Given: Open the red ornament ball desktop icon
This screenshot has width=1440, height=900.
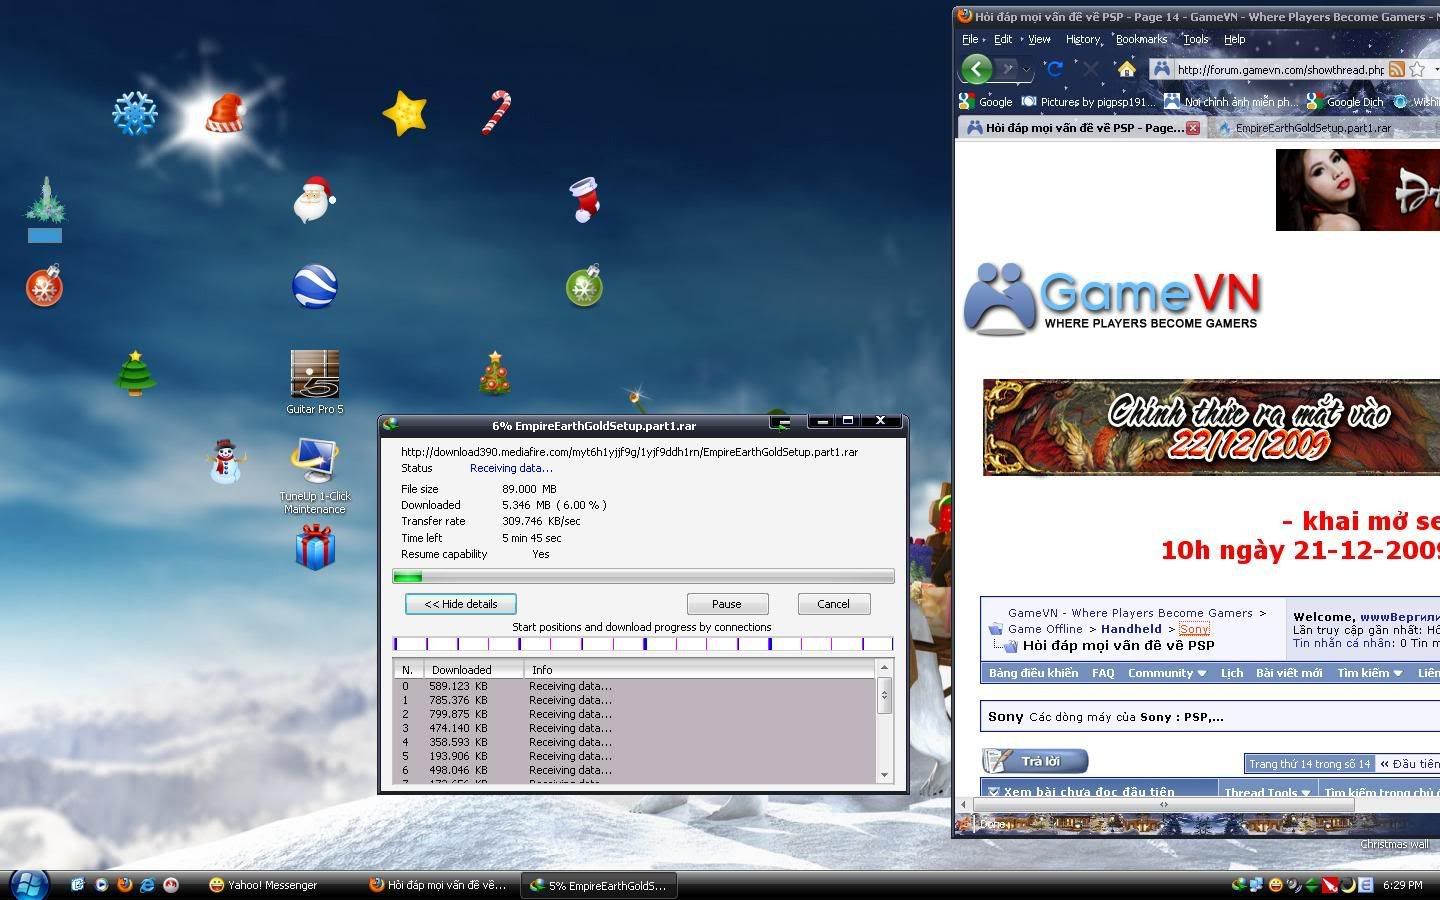Looking at the screenshot, I should pyautogui.click(x=44, y=286).
